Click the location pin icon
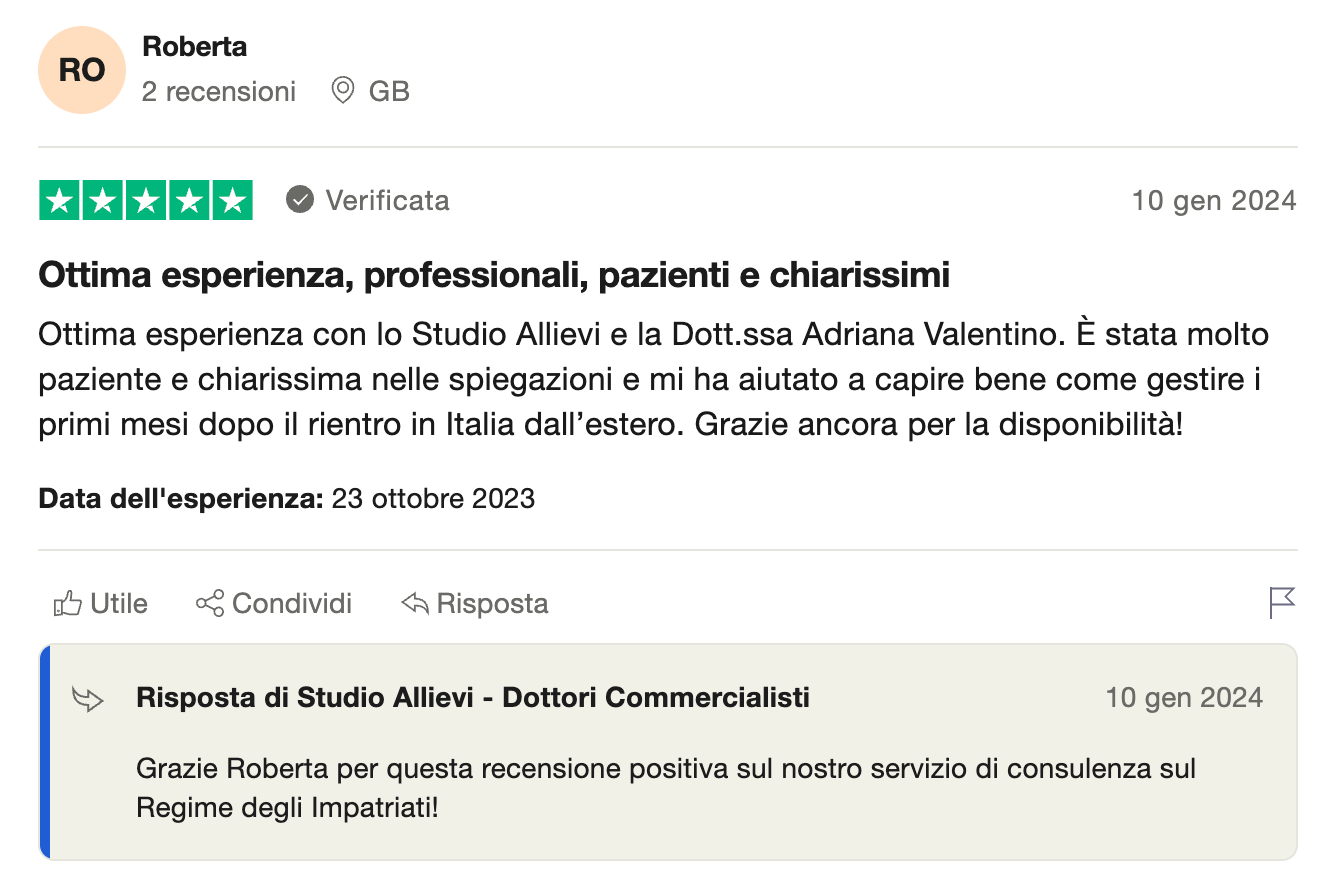Viewport: 1338px width, 894px height. pos(343,91)
